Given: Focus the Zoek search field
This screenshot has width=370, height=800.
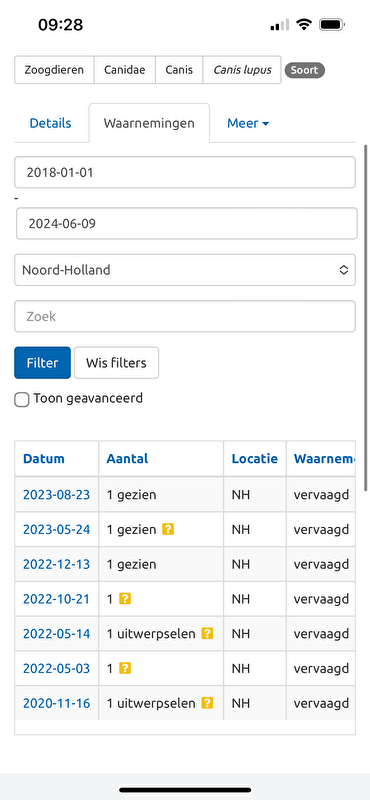Looking at the screenshot, I should click(185, 316).
